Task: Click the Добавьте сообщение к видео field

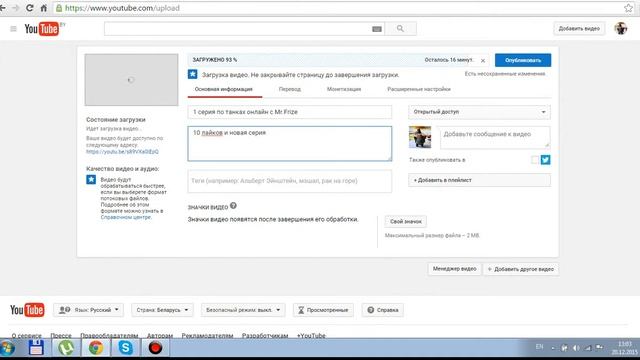Action: click(x=495, y=138)
